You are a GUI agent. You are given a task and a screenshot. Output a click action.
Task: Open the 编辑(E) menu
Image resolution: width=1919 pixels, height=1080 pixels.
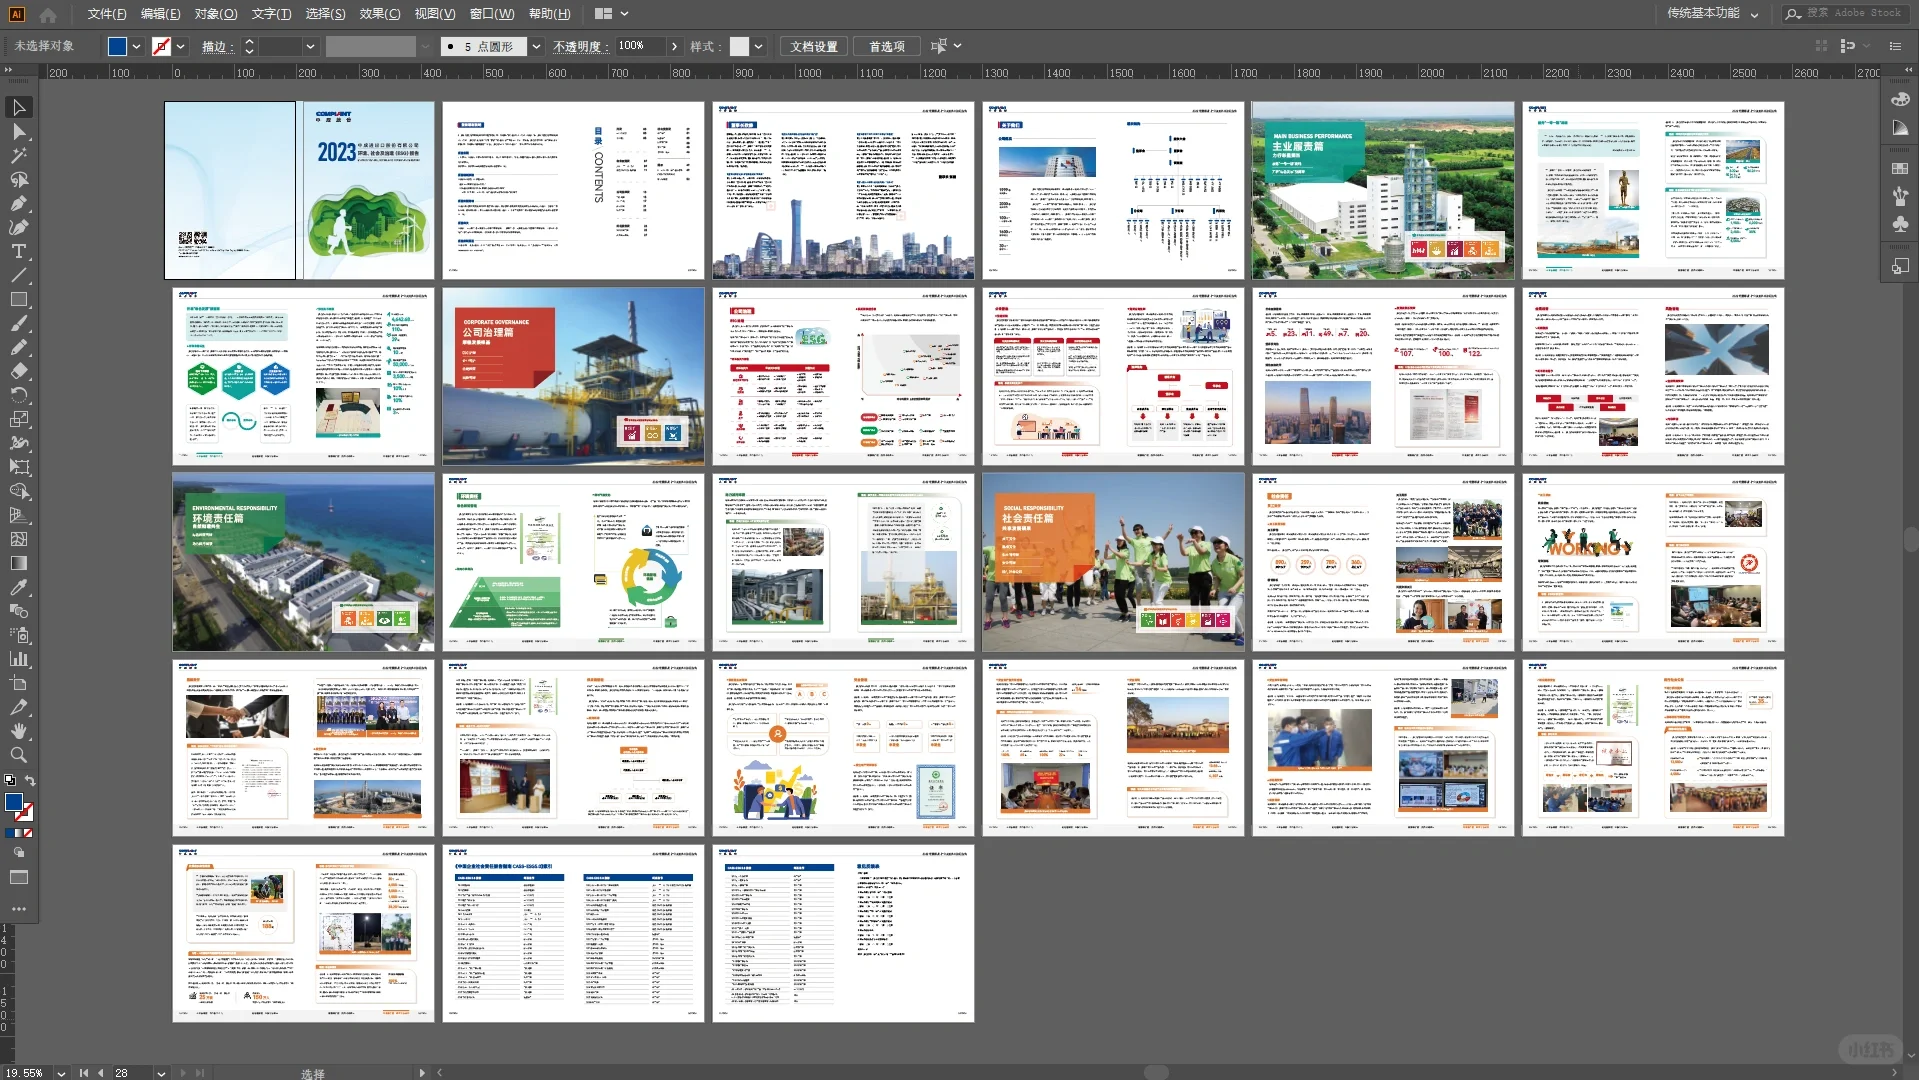coord(160,14)
